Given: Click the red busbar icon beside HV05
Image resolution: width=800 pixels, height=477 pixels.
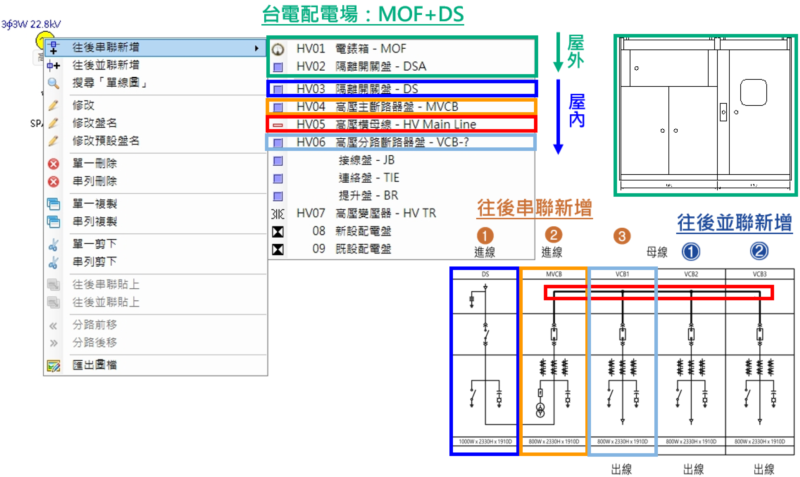Looking at the screenshot, I should pyautogui.click(x=278, y=124).
